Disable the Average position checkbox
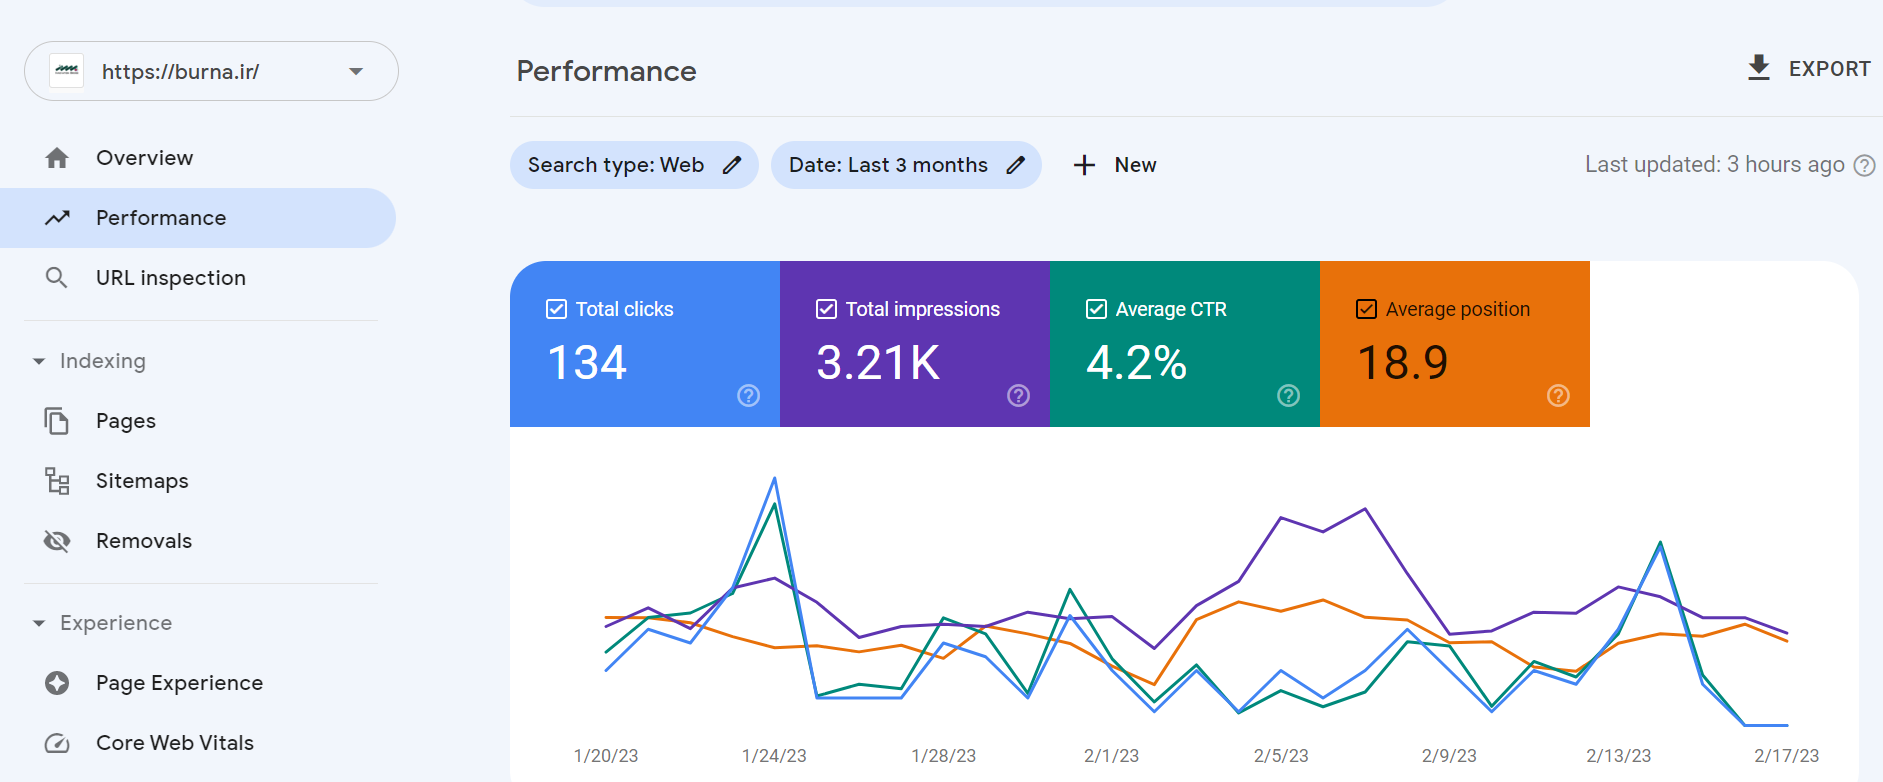 point(1366,309)
